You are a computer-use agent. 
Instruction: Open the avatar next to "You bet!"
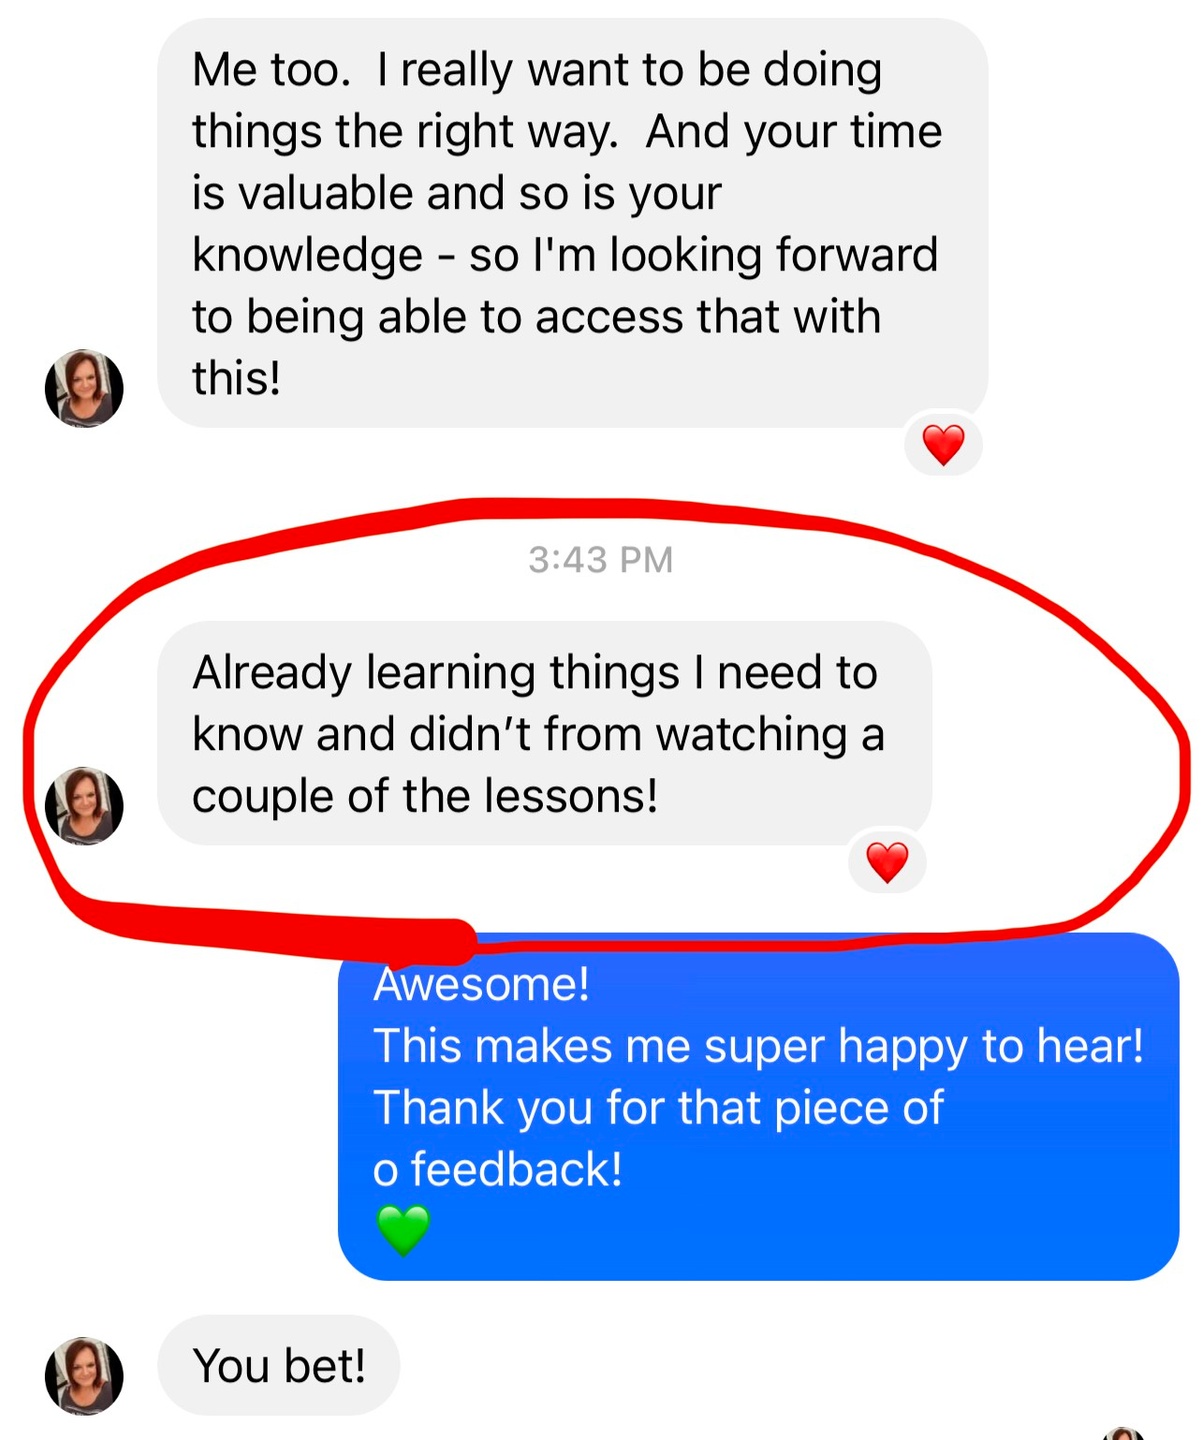[x=84, y=1376]
